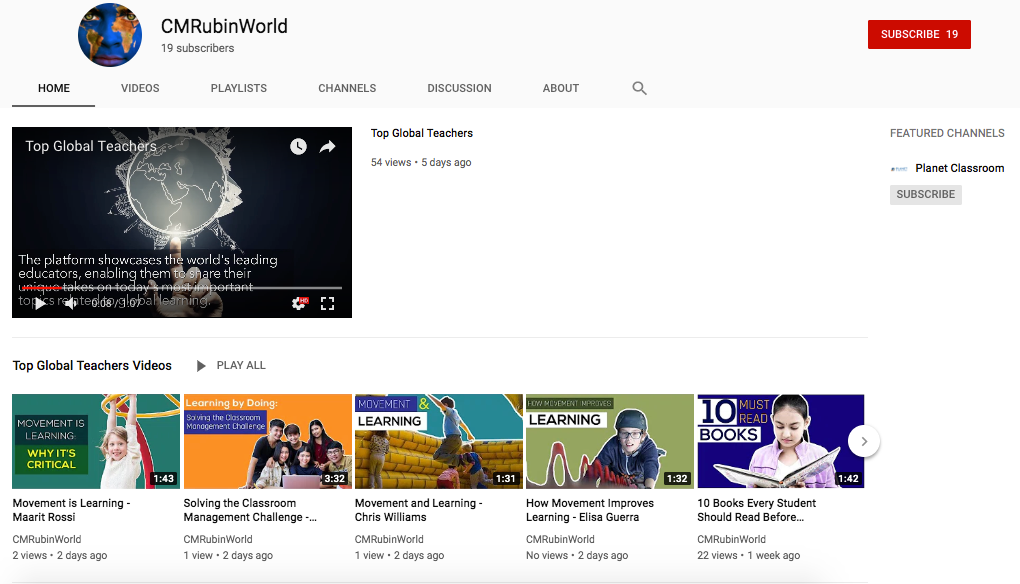Image resolution: width=1020 pixels, height=584 pixels.
Task: Click title Solving the Classroom Management Challenge
Action: coord(250,510)
